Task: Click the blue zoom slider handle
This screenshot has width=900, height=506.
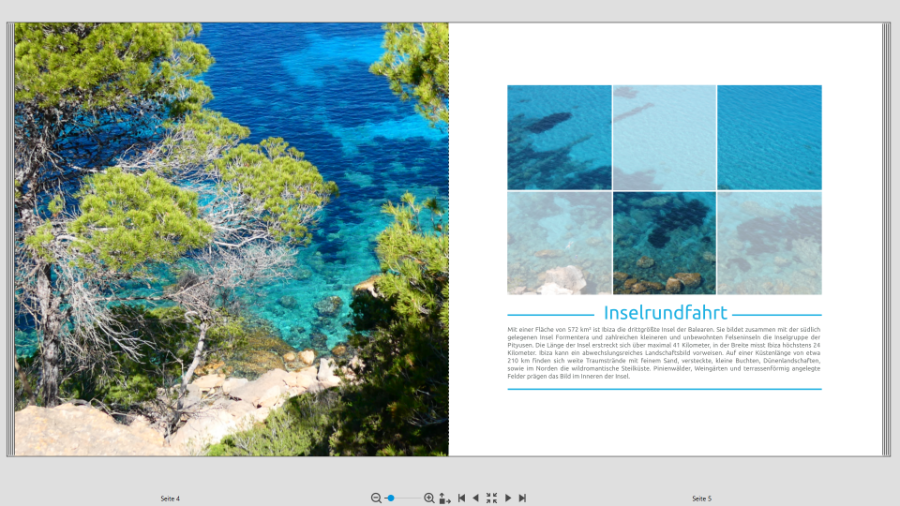Action: [391, 498]
